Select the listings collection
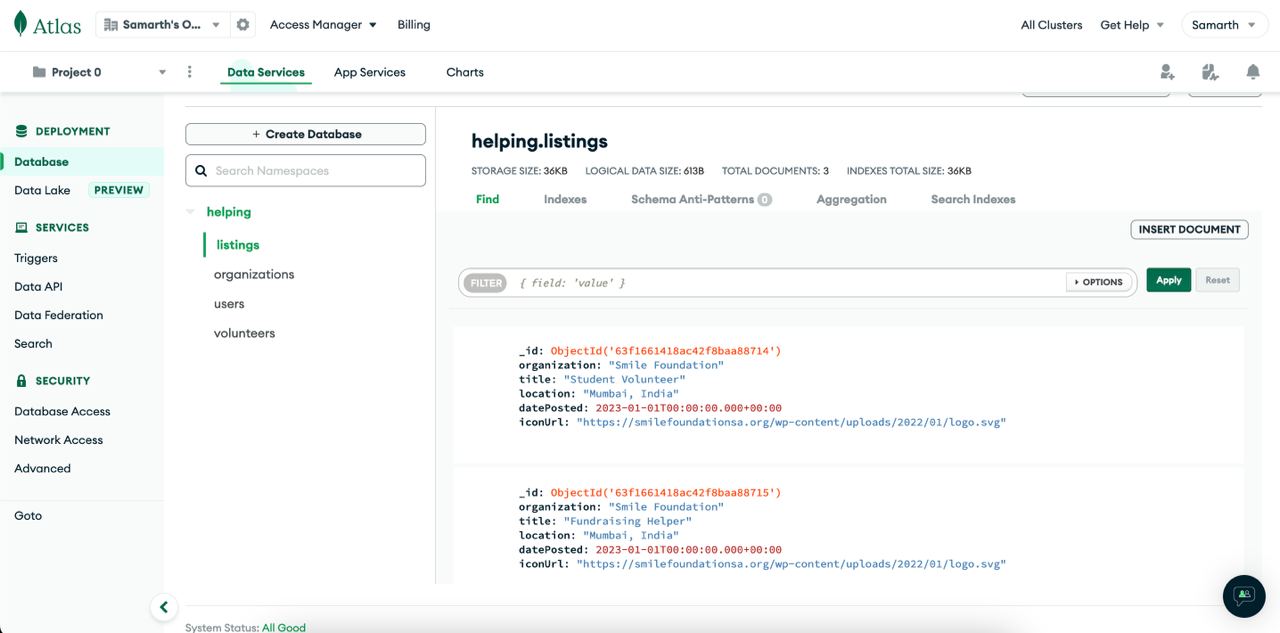Screen dimensions: 1280x633 pyautogui.click(x=238, y=245)
